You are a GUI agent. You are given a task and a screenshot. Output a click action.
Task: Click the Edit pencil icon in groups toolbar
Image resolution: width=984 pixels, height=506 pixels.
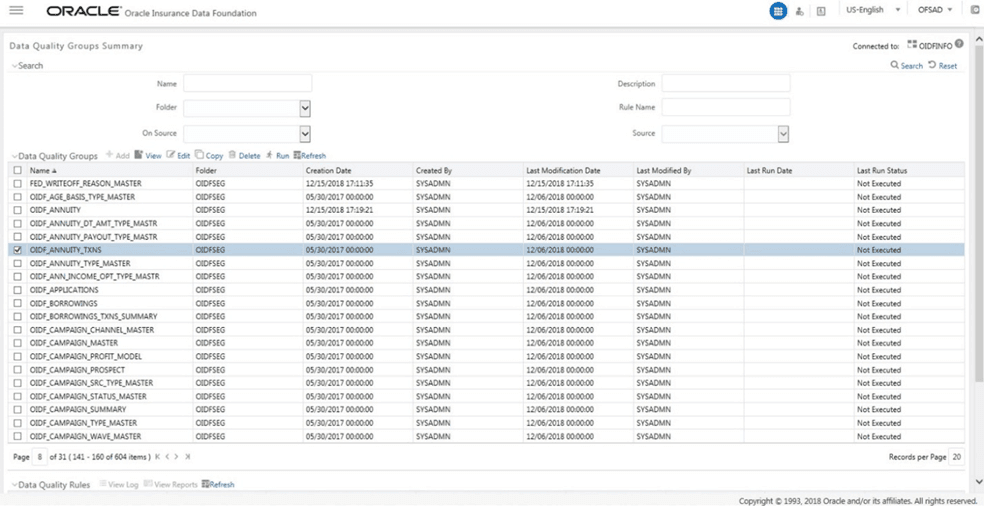(170, 154)
